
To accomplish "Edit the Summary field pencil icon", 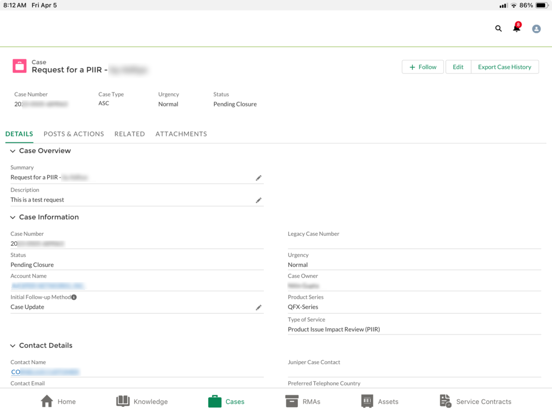I will click(258, 178).
